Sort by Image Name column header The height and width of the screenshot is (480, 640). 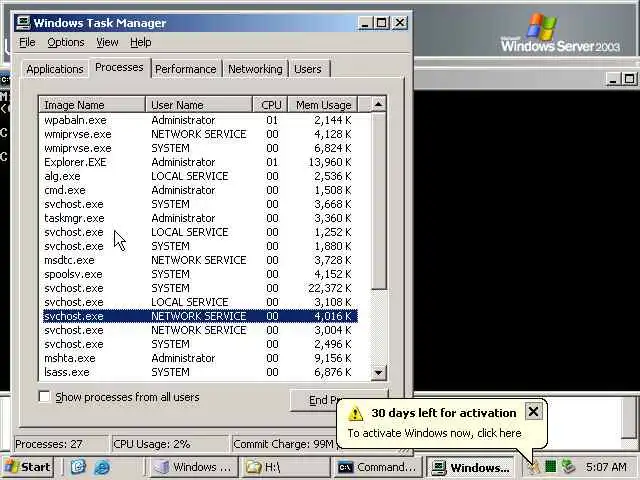(92, 105)
